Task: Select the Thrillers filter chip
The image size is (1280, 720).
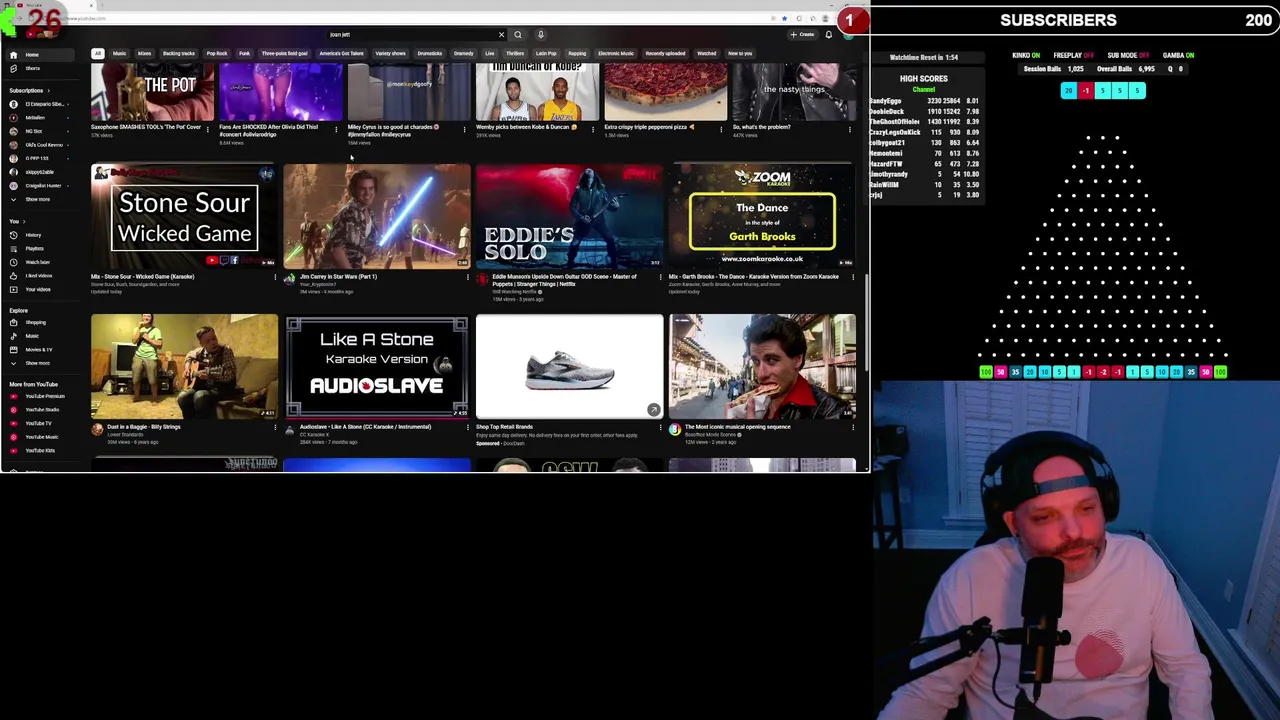Action: coord(515,54)
